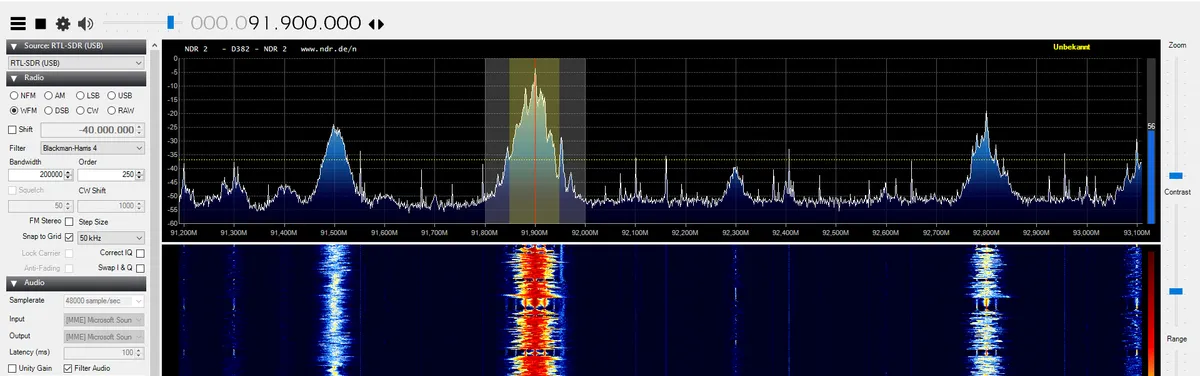Enable the Correct IQ checkbox
The width and height of the screenshot is (1200, 376).
point(140,254)
